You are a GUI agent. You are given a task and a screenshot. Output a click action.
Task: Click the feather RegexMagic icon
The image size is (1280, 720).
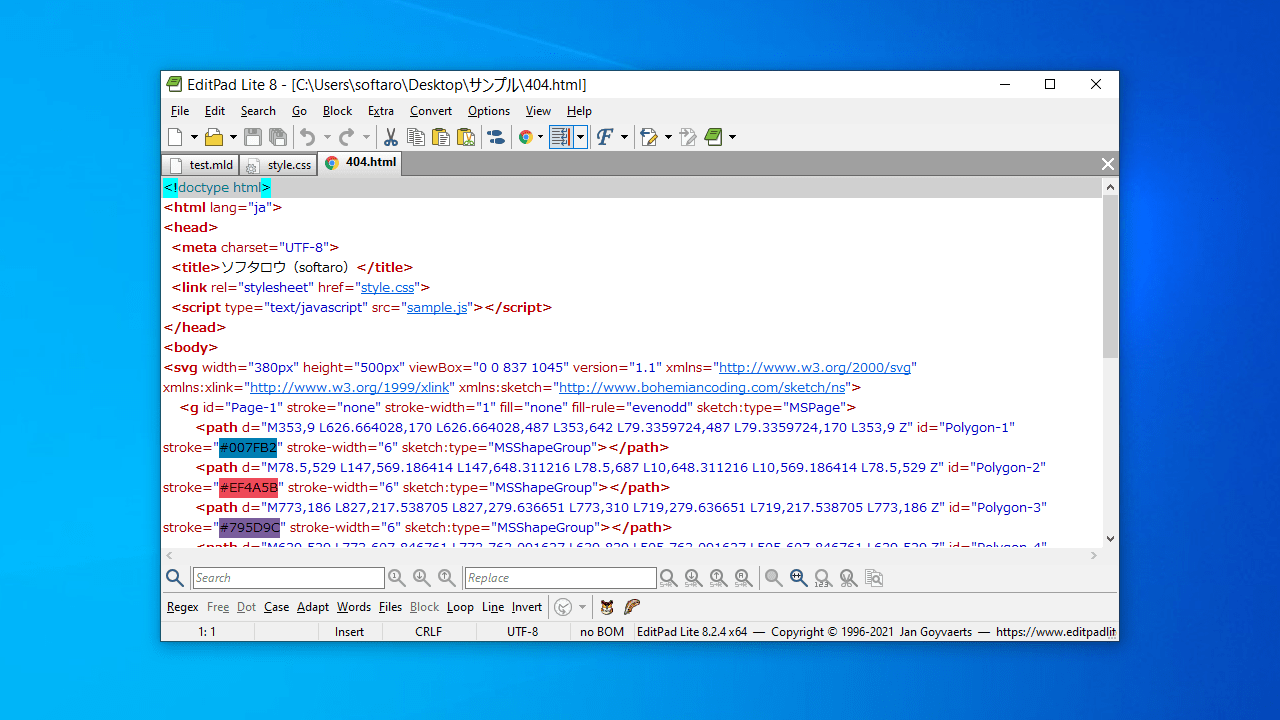(x=632, y=607)
